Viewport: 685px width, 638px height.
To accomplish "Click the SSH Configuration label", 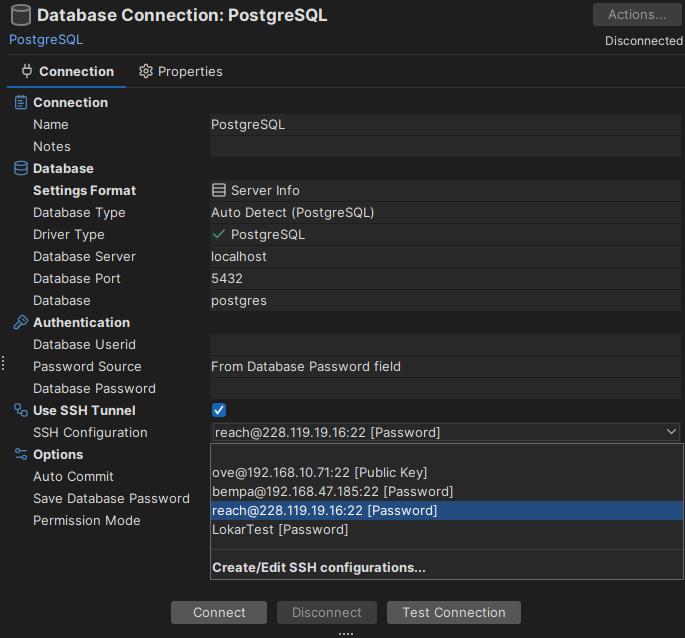I will pyautogui.click(x=90, y=432).
